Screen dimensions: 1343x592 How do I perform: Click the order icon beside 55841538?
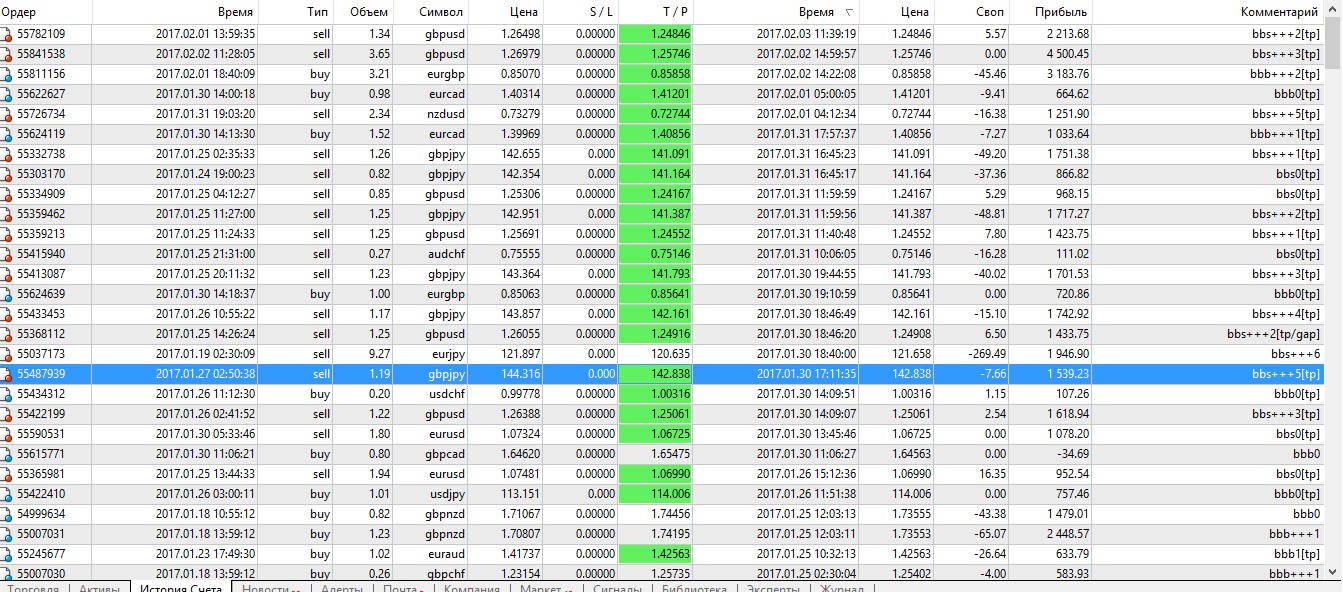(7, 54)
